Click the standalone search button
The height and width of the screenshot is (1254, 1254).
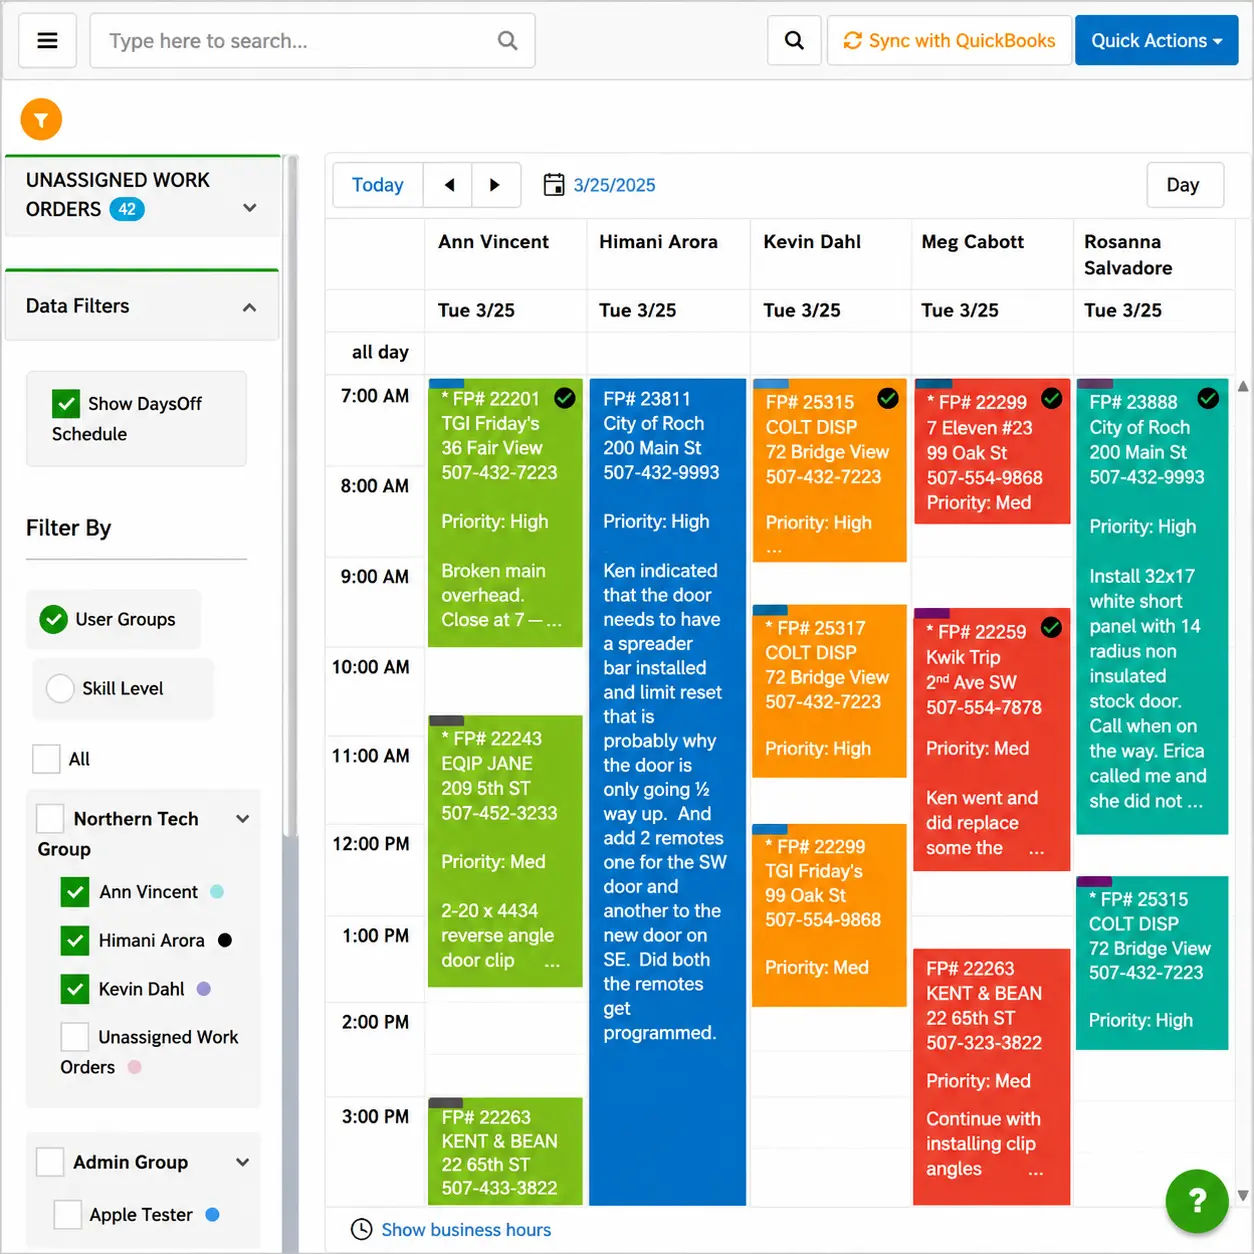795,41
